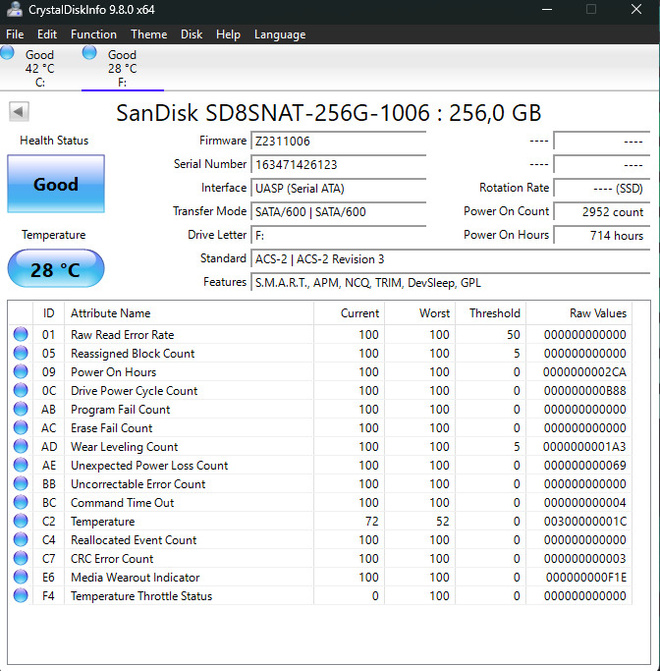
Task: Click raw value 000000000F1E
Action: (586, 577)
